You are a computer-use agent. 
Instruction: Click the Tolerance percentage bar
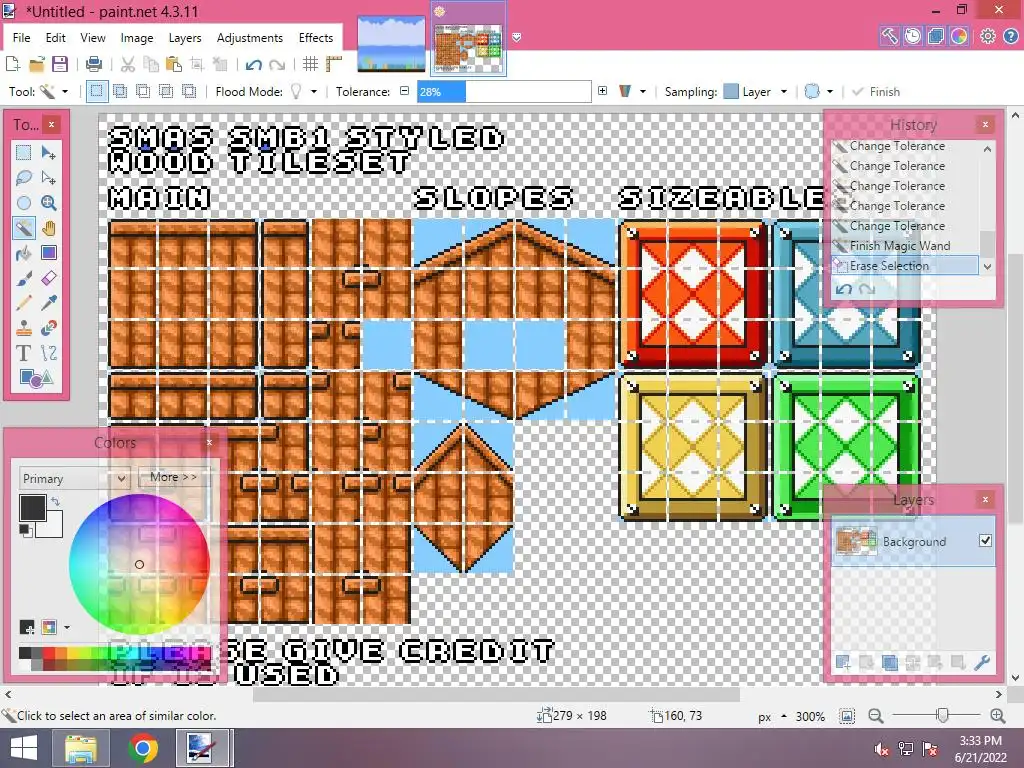(503, 91)
